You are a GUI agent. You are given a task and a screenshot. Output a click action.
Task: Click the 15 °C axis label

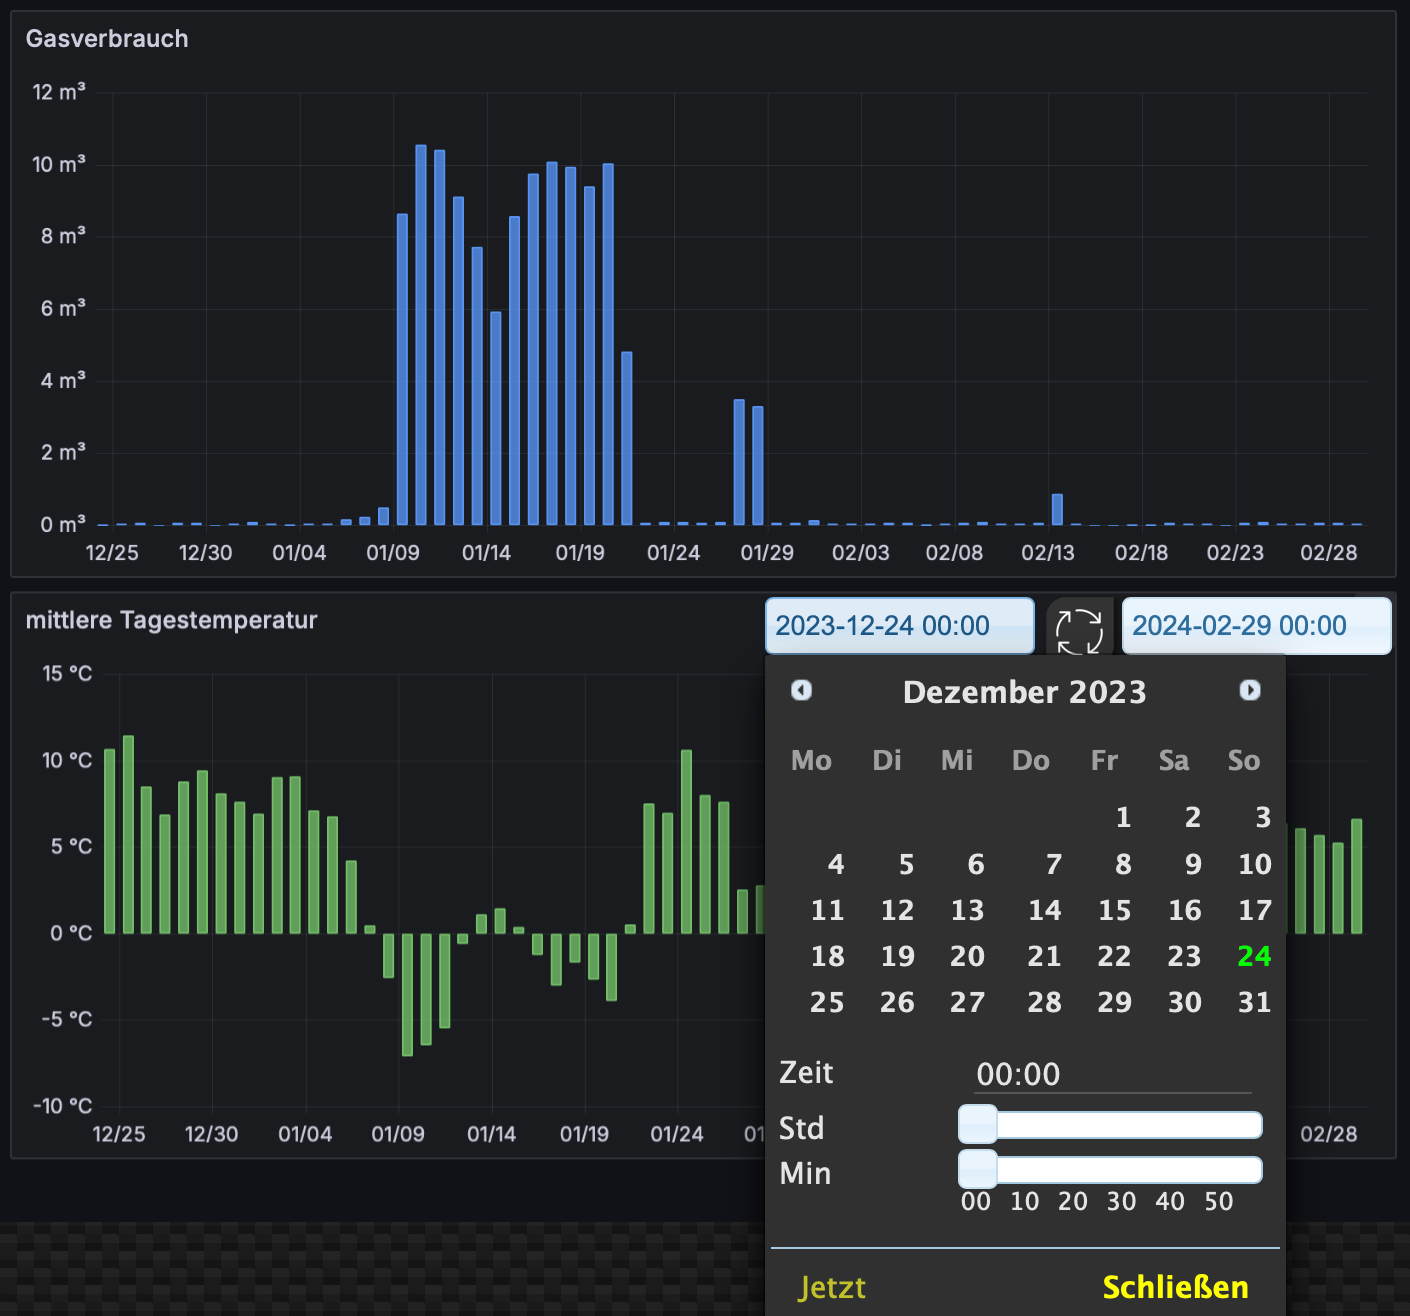click(x=67, y=674)
